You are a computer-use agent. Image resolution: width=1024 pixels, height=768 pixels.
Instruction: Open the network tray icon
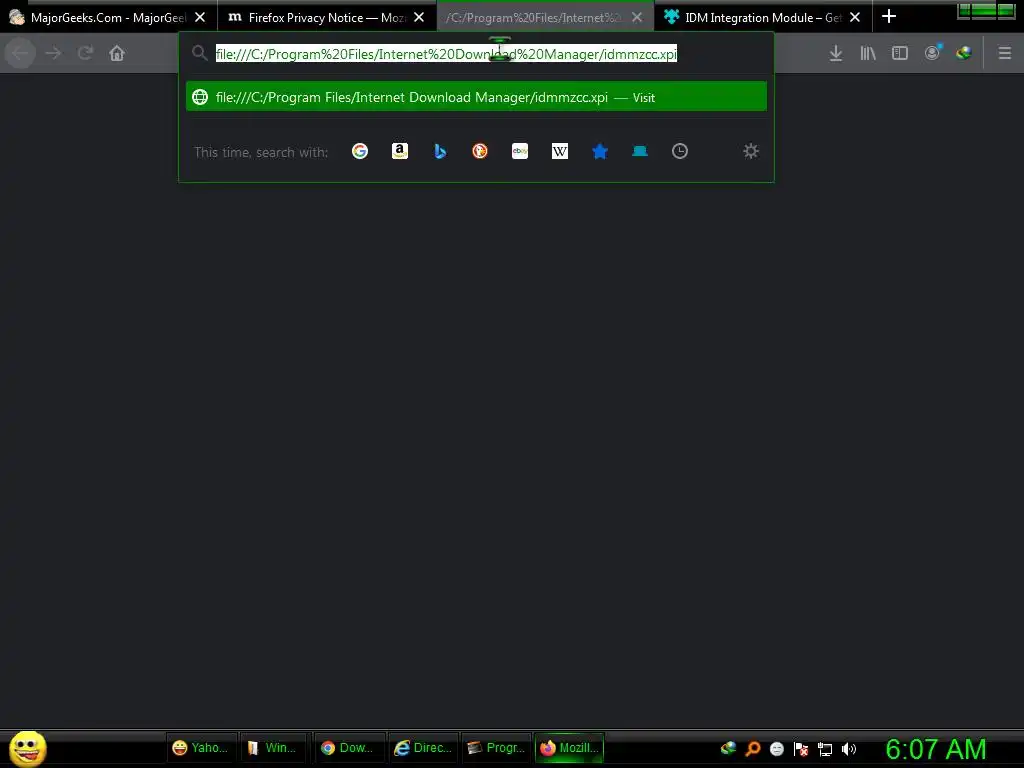[825, 750]
